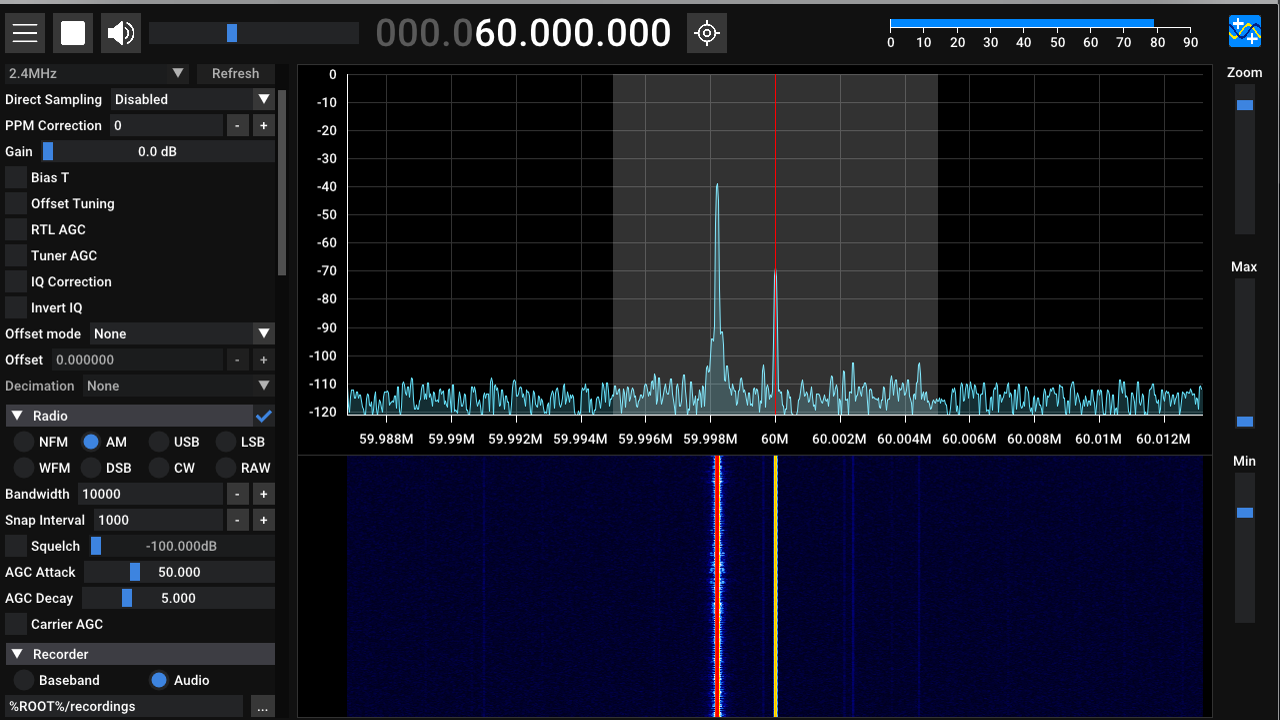The width and height of the screenshot is (1280, 720).
Task: Open the Offset mode dropdown
Action: coord(182,333)
